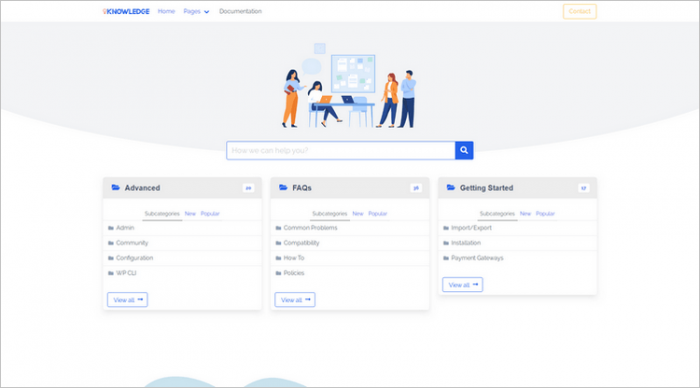The height and width of the screenshot is (388, 700).
Task: Open the Installation subcategory
Action: coord(466,243)
